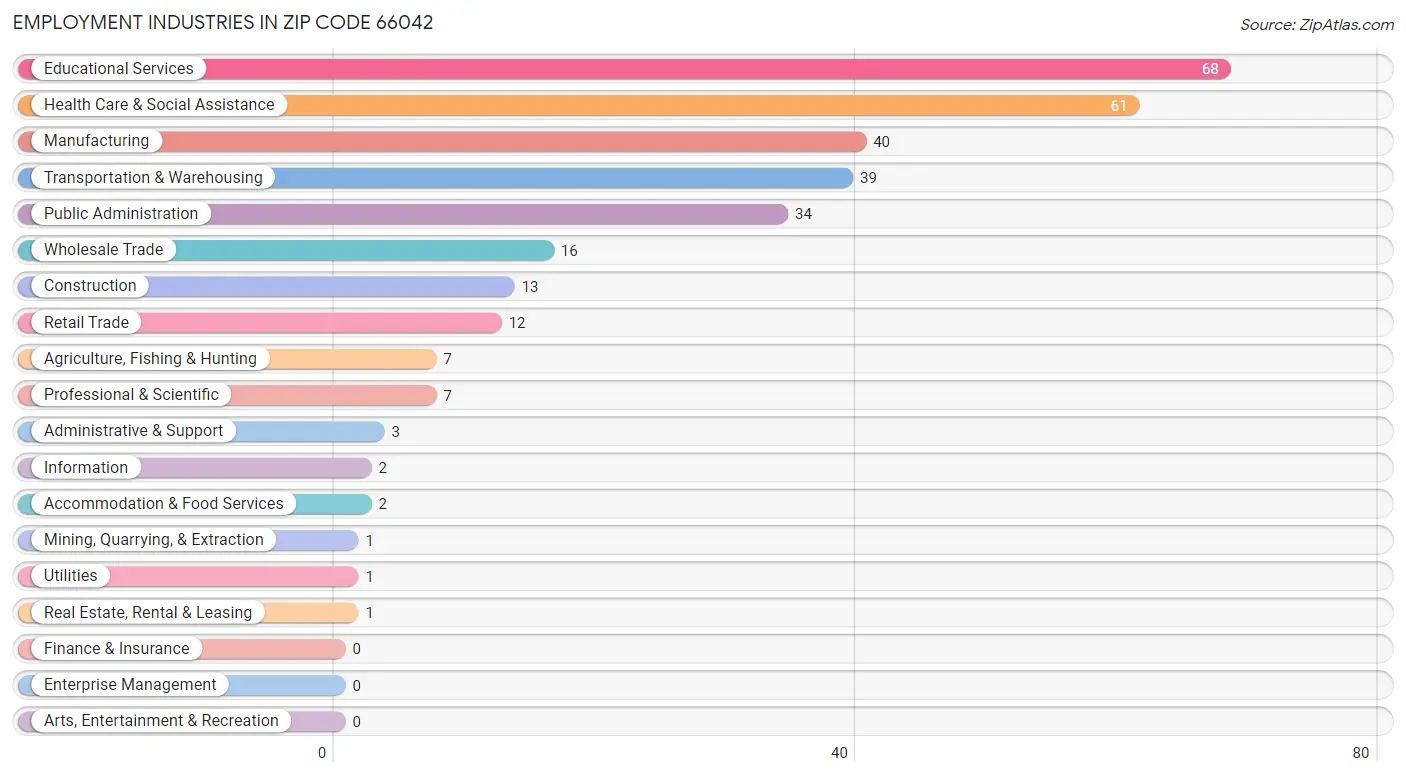This screenshot has height=776, width=1406.
Task: Select the Professional & Scientific label
Action: point(131,395)
